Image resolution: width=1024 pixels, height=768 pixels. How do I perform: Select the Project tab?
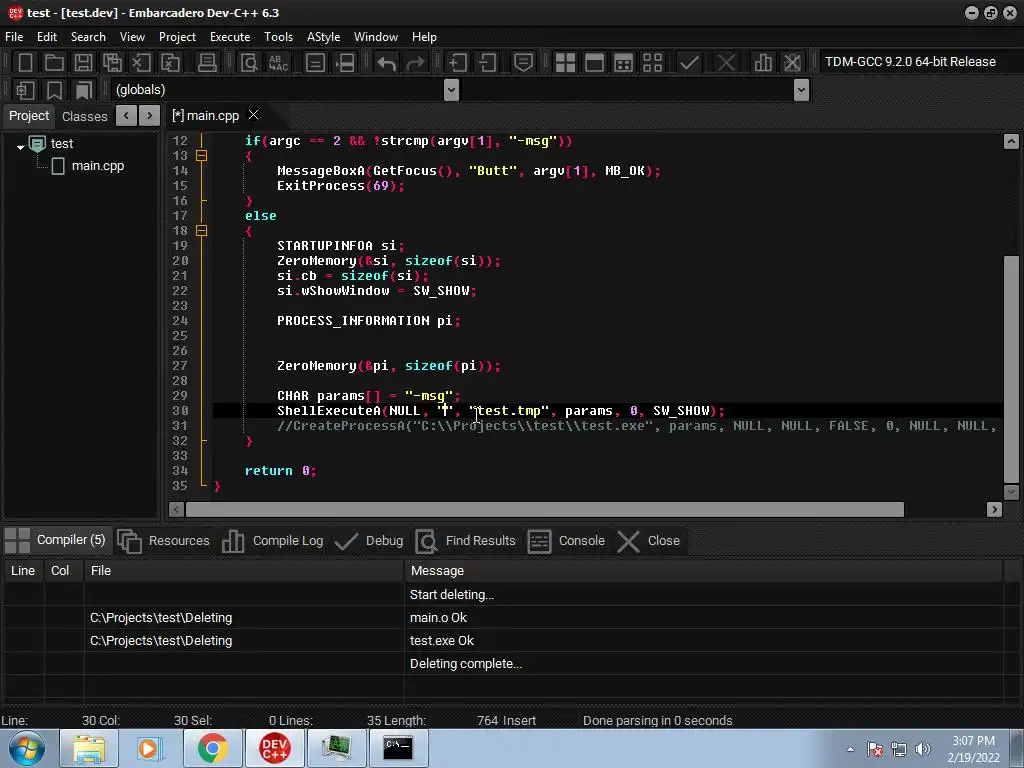tap(29, 116)
